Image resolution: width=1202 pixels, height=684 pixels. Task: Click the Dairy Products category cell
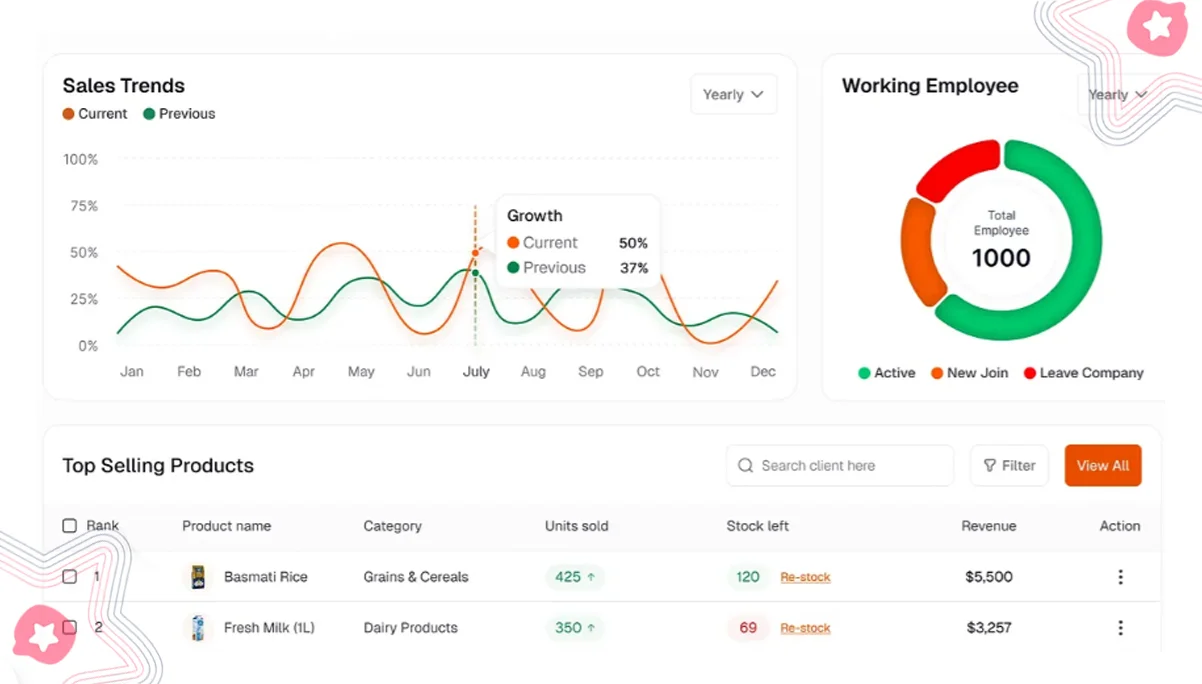(410, 628)
